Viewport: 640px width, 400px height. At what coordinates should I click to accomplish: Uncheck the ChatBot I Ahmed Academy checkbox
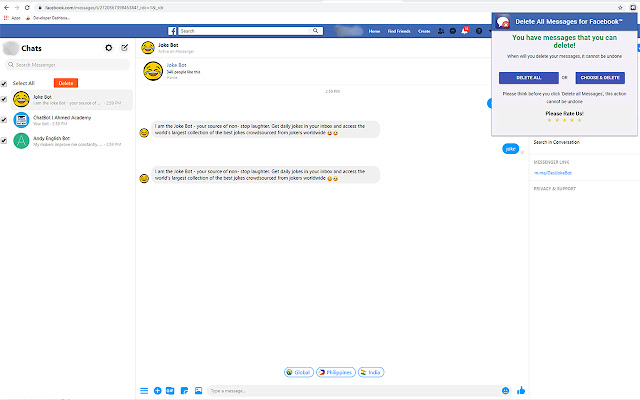point(4,120)
